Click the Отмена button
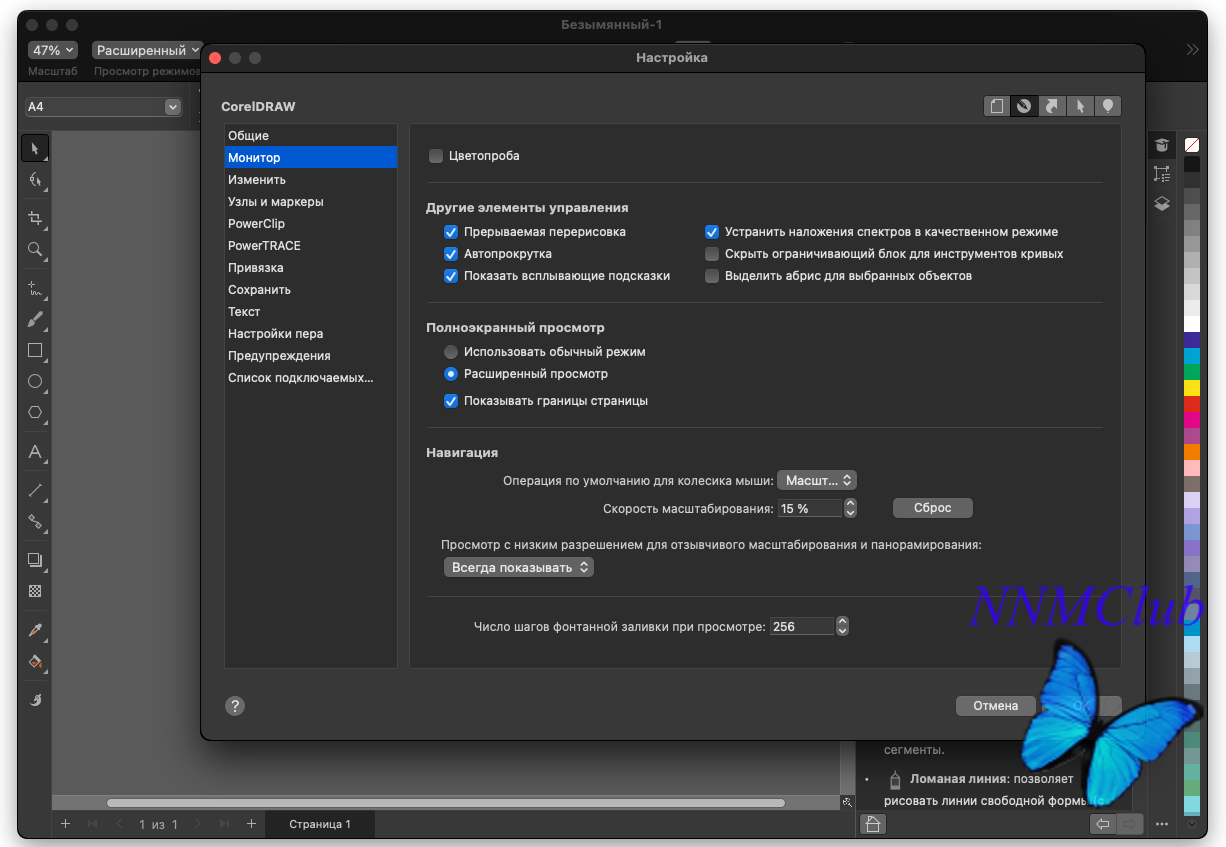This screenshot has width=1226, height=847. click(x=995, y=706)
